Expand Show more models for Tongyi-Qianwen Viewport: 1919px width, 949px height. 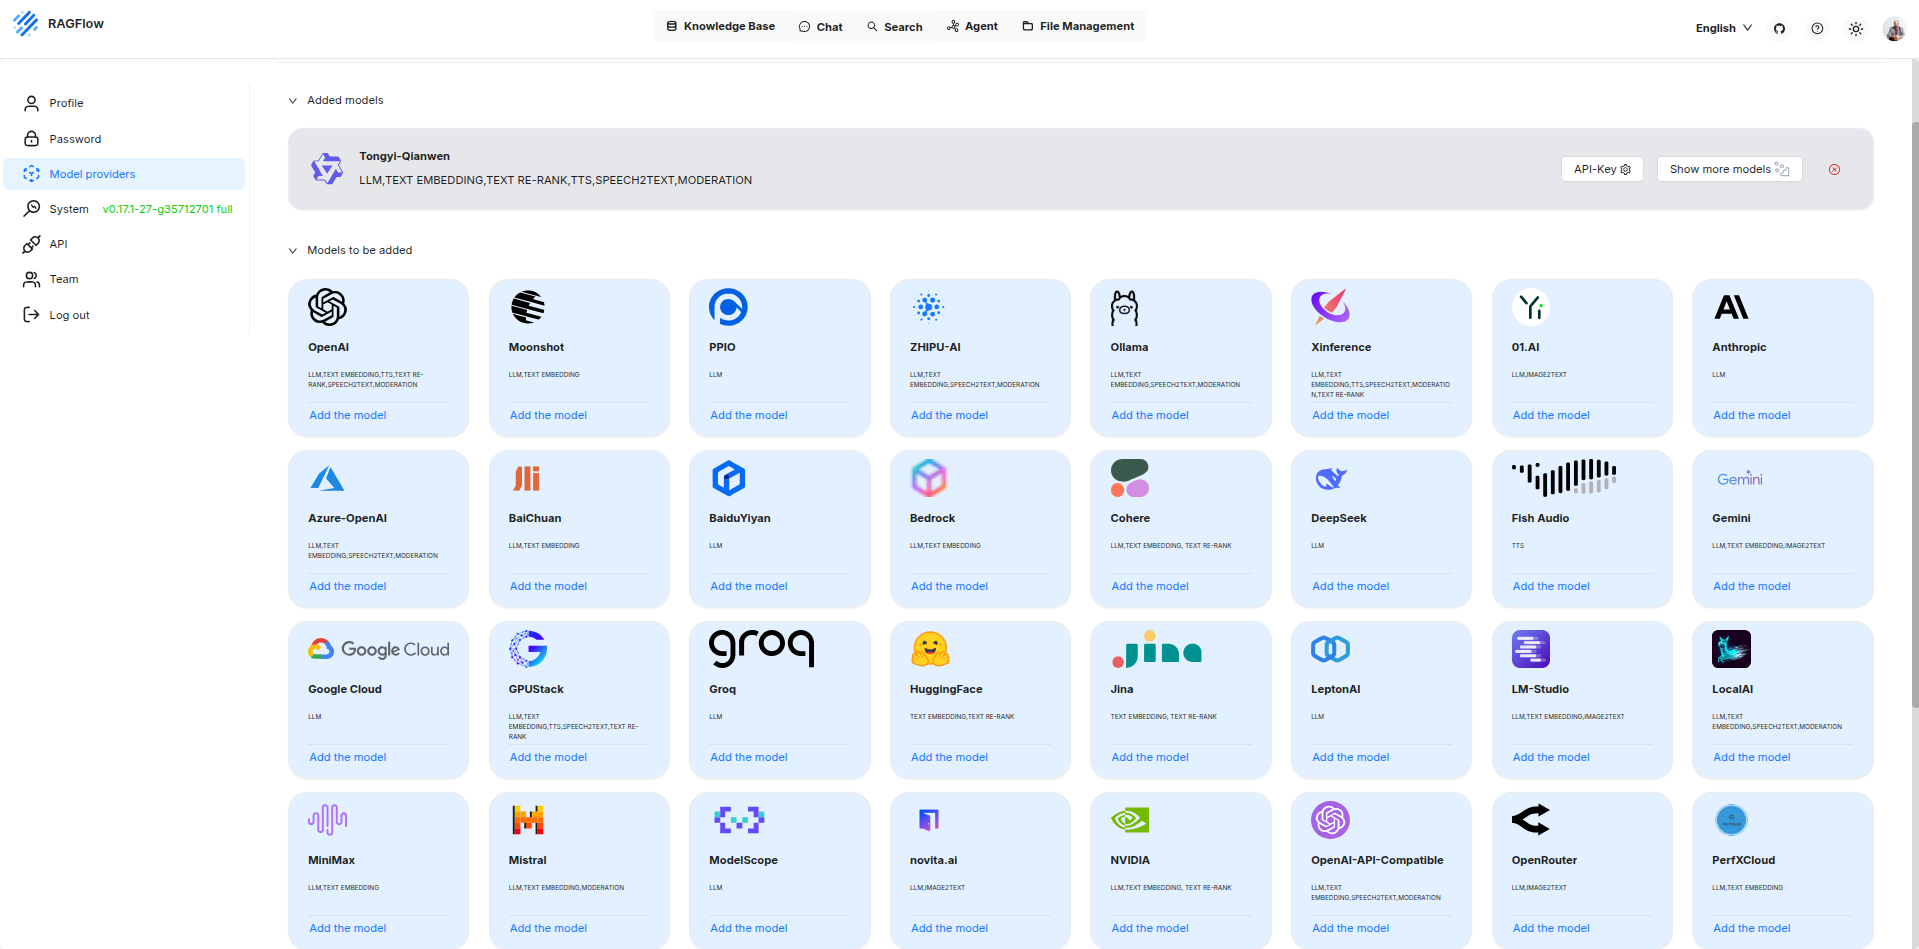[x=1729, y=169]
